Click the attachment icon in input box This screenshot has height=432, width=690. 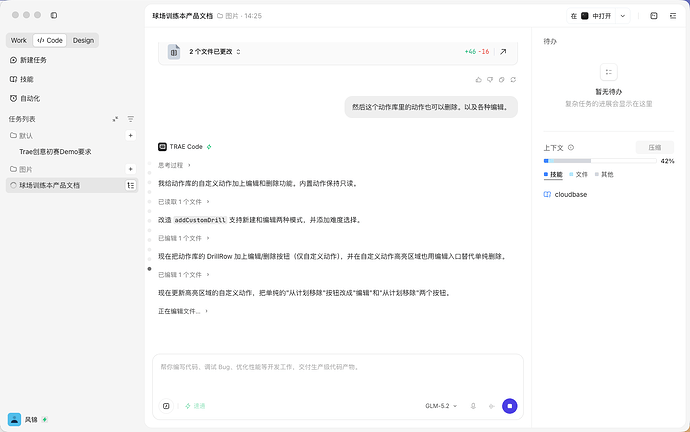pyautogui.click(x=166, y=406)
